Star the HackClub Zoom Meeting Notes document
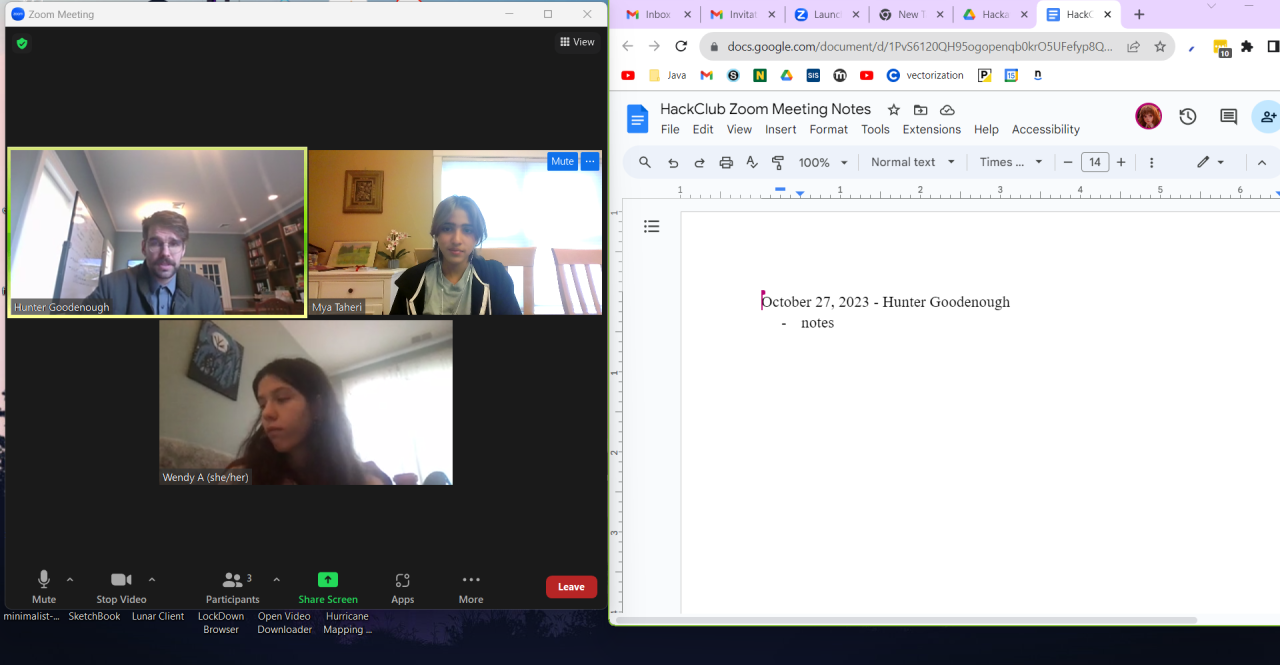This screenshot has height=665, width=1280. tap(894, 109)
